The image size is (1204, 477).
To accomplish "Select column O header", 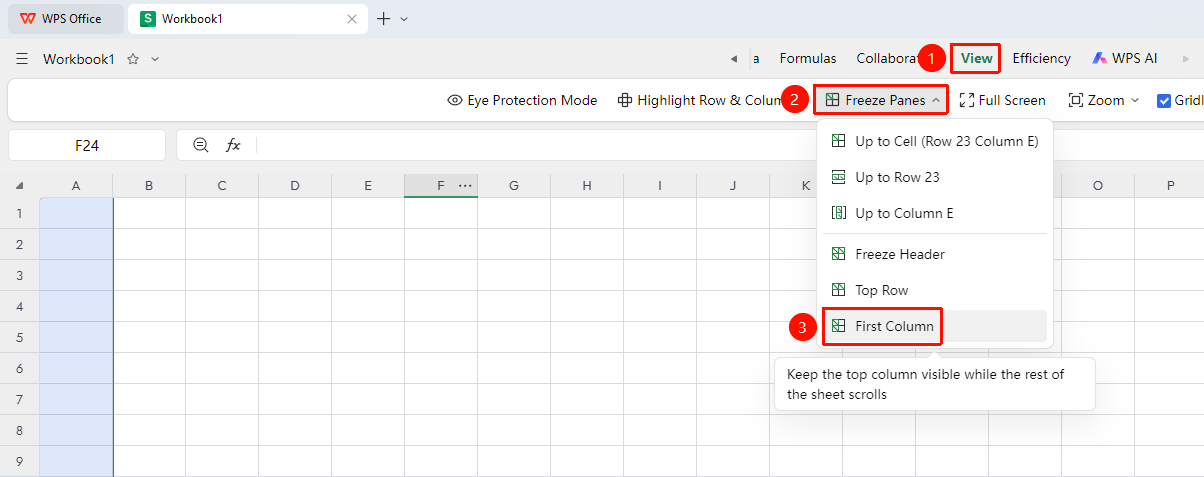I will [x=1098, y=185].
